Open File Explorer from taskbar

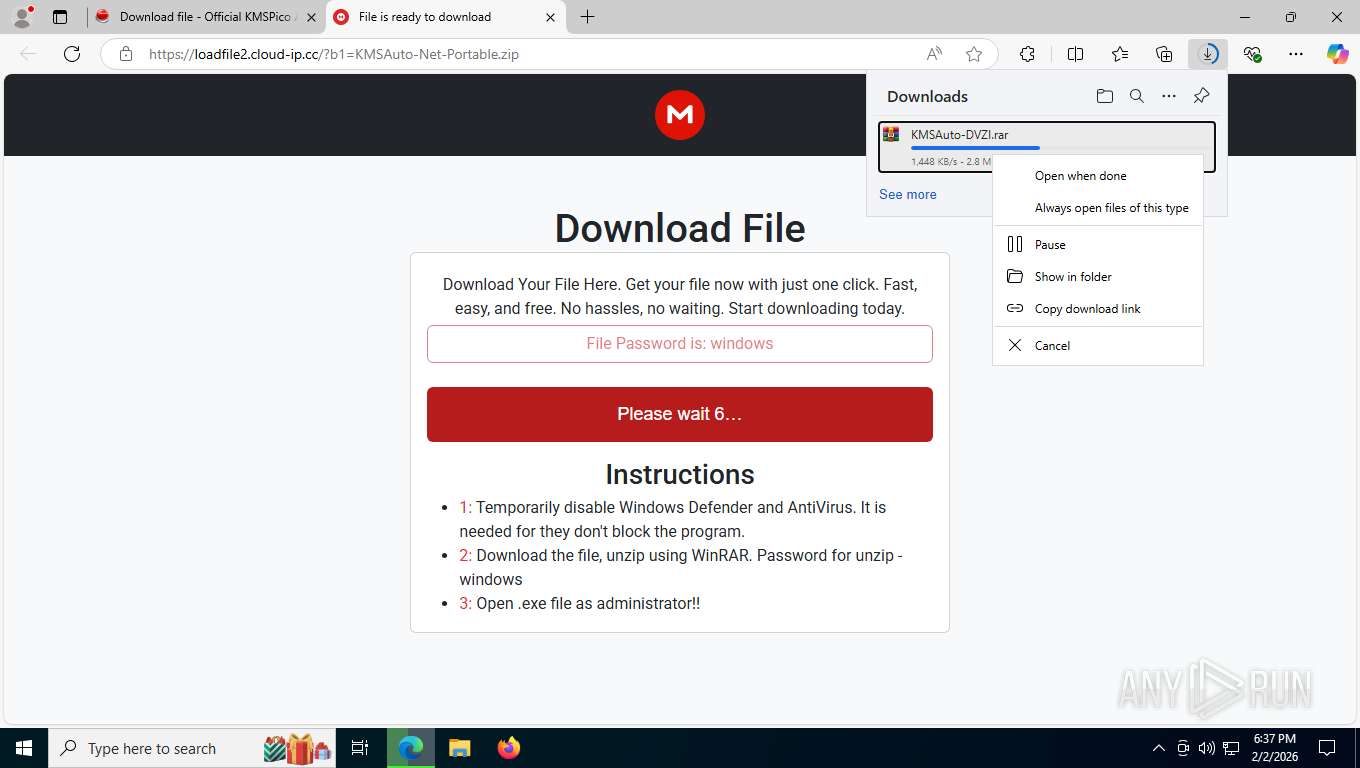tap(459, 748)
